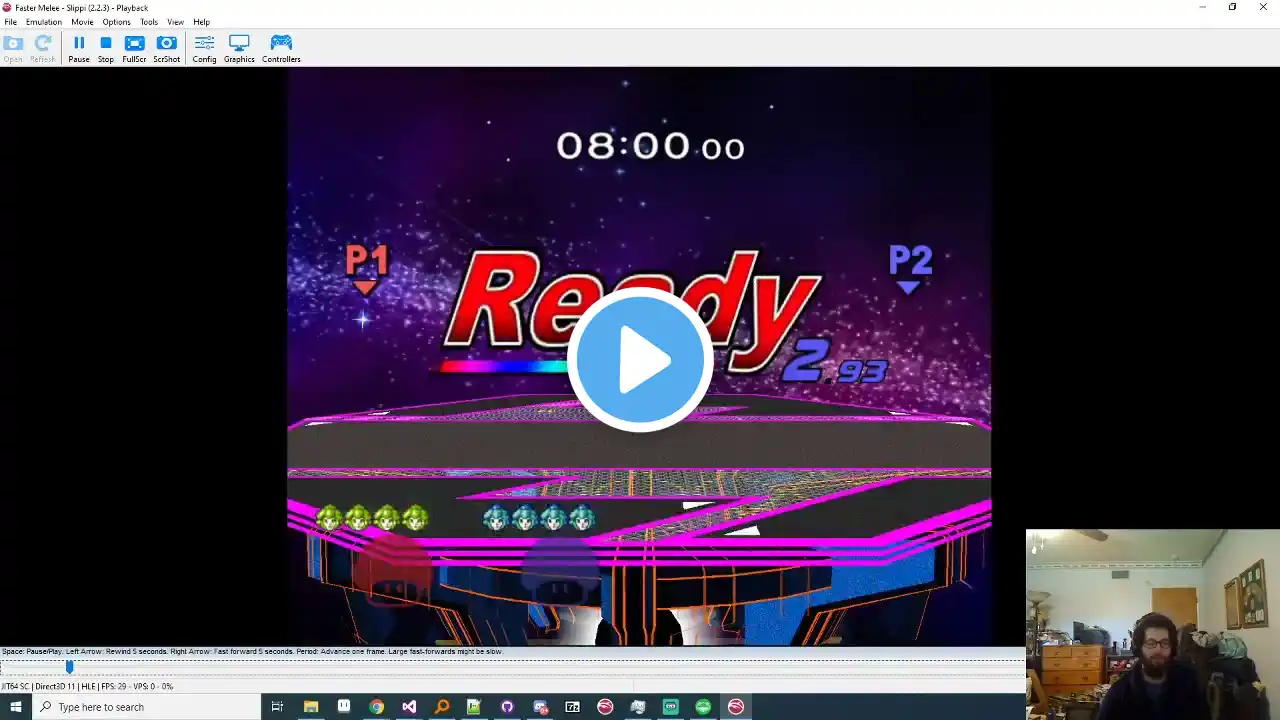Take a screenshot with ScrShot icon
This screenshot has height=720, width=1280.
[166, 48]
